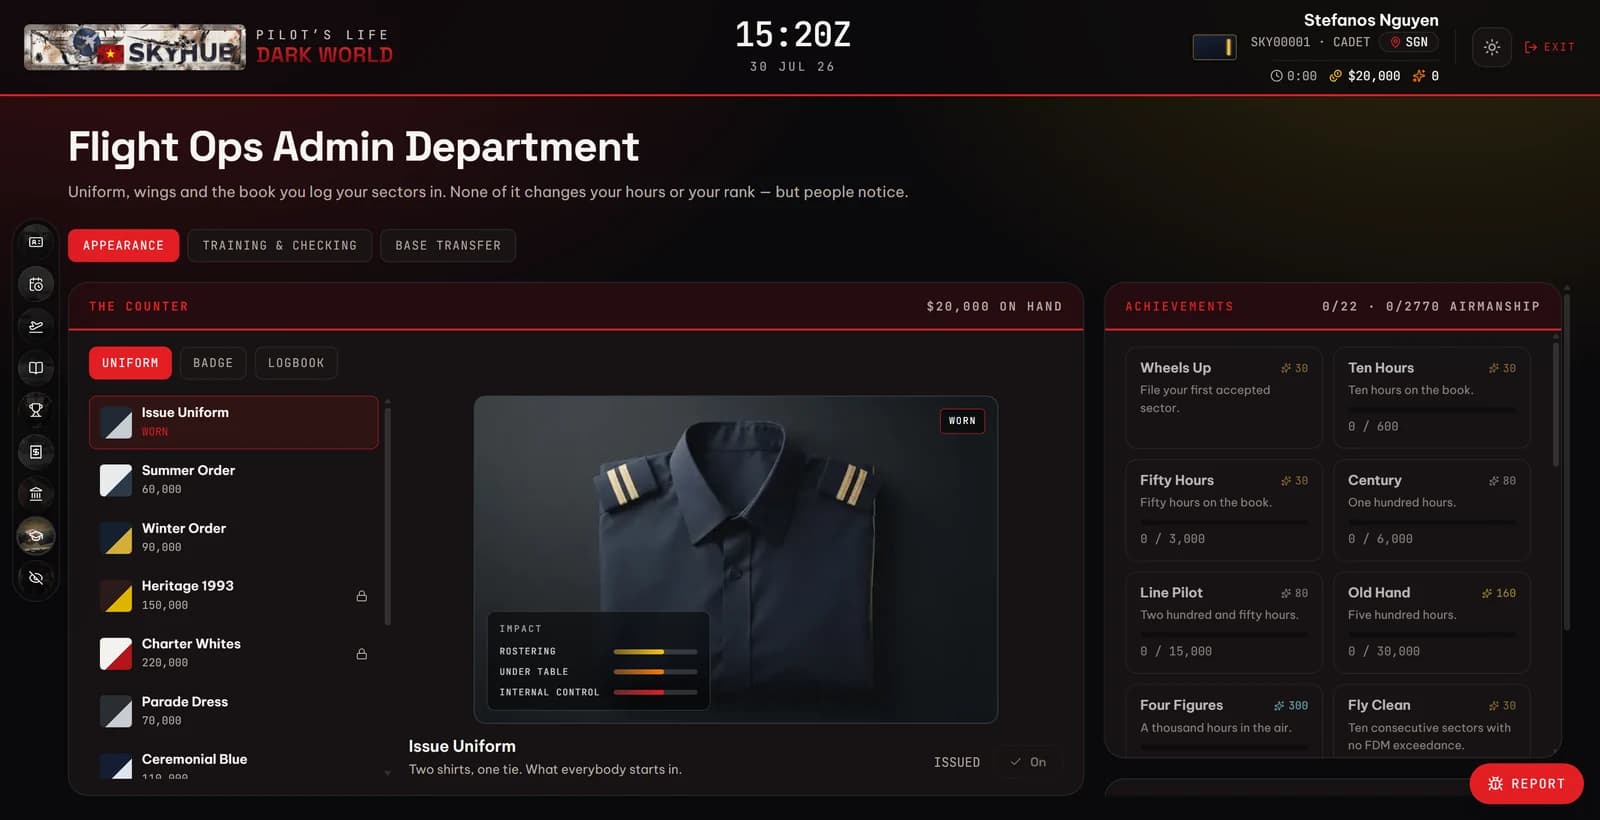Select the Ceremonial Blue uniform
Viewport: 1600px width, 820px height.
click(234, 764)
